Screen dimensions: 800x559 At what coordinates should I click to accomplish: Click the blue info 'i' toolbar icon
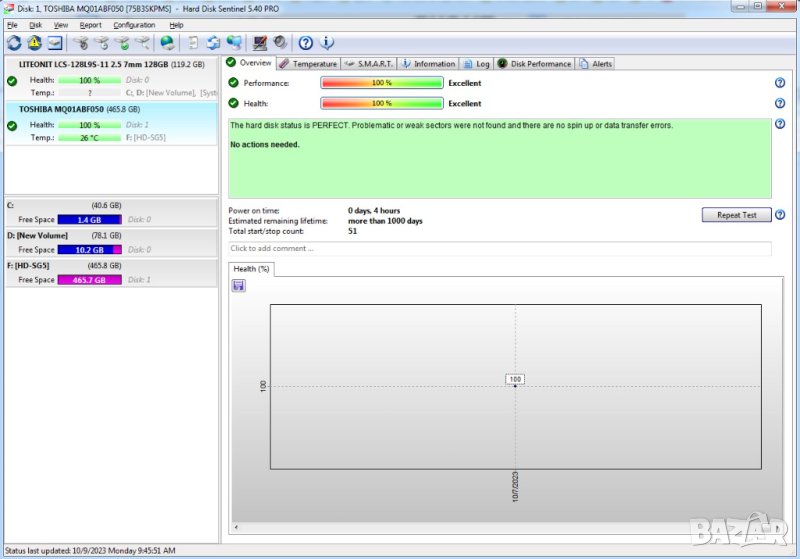[326, 43]
